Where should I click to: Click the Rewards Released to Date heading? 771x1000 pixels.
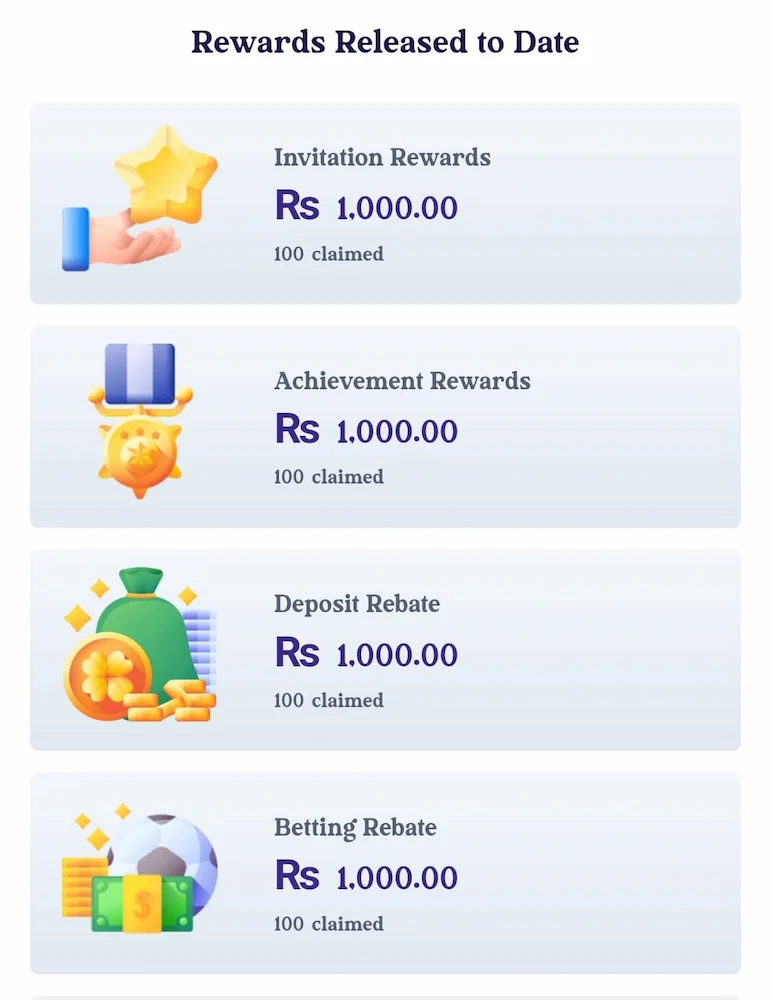(385, 42)
